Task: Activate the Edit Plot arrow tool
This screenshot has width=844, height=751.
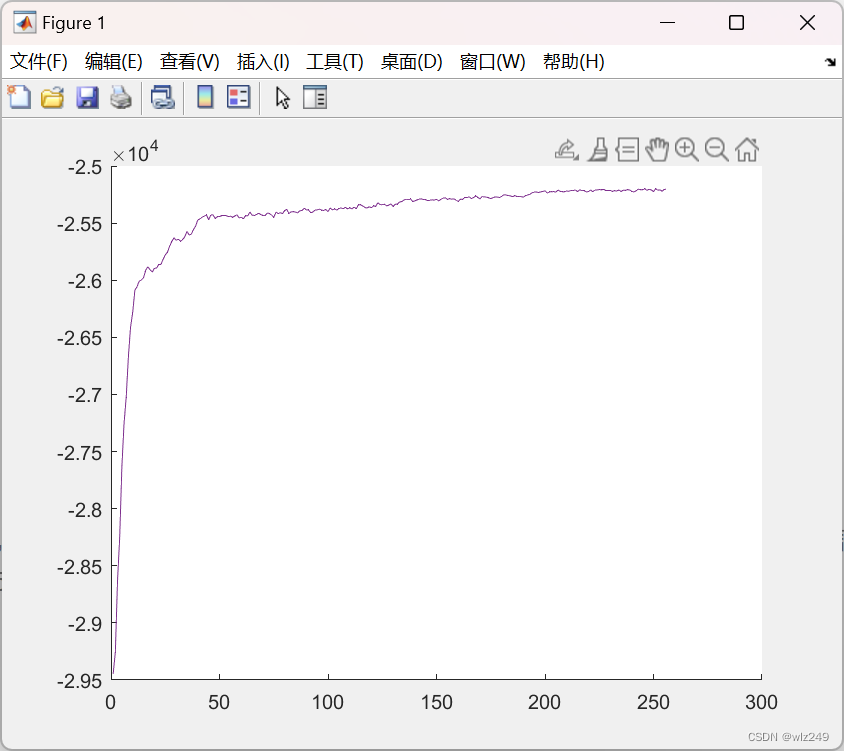Action: pos(283,98)
